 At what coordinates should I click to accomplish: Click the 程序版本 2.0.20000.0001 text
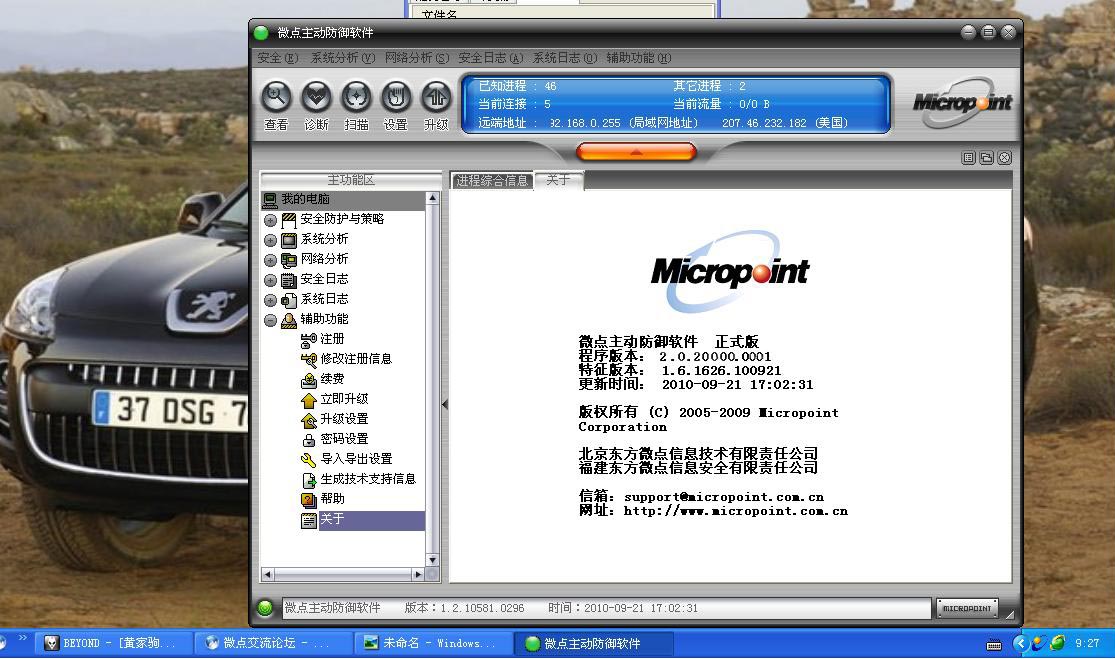(x=675, y=357)
